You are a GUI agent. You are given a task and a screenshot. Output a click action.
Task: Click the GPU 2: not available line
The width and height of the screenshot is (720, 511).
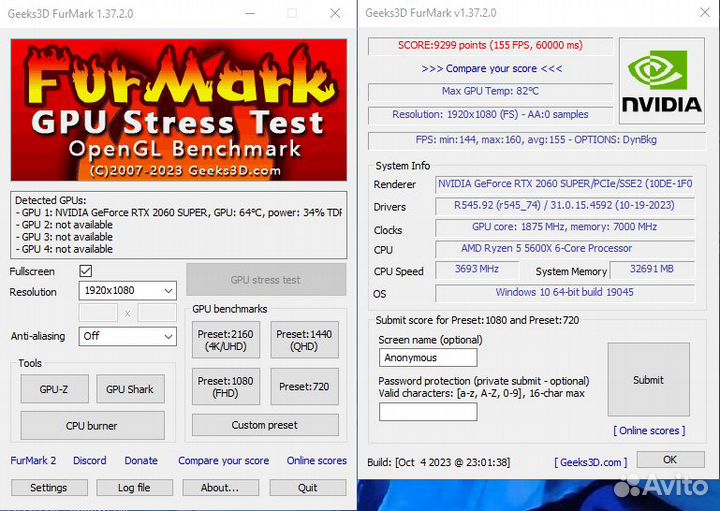pos(64,225)
